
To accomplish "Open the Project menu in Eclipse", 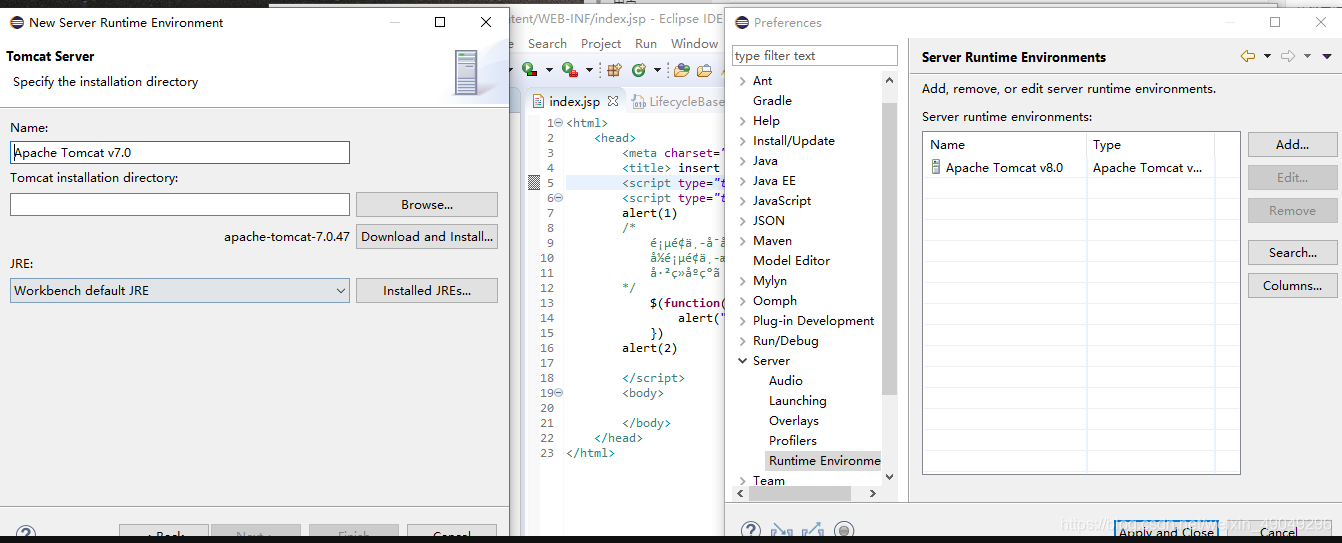I will tap(601, 44).
